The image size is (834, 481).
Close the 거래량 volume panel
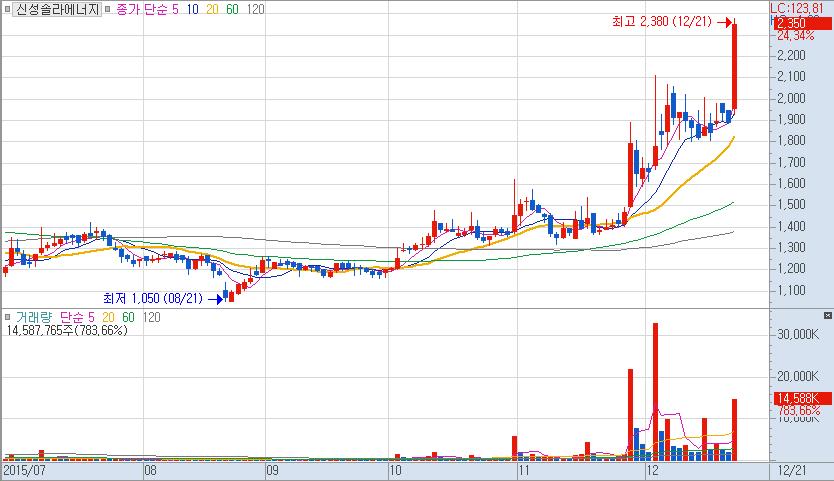(828, 316)
